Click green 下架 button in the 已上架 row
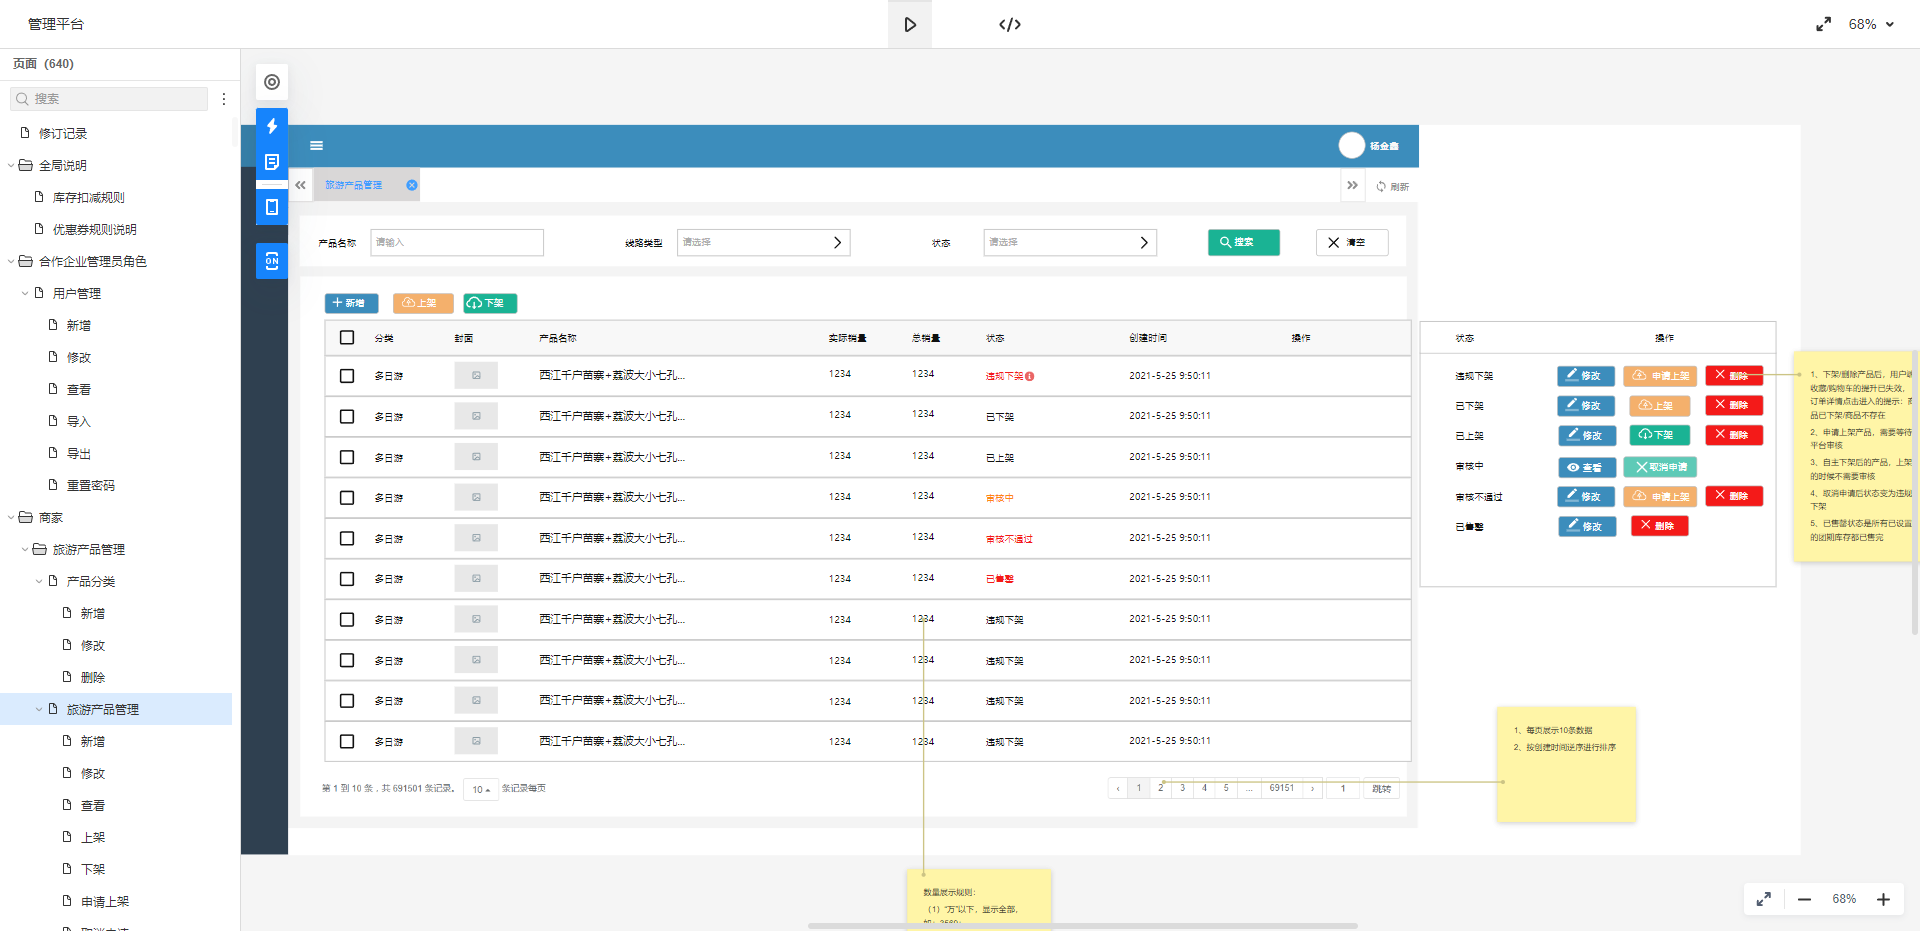 pos(1659,436)
